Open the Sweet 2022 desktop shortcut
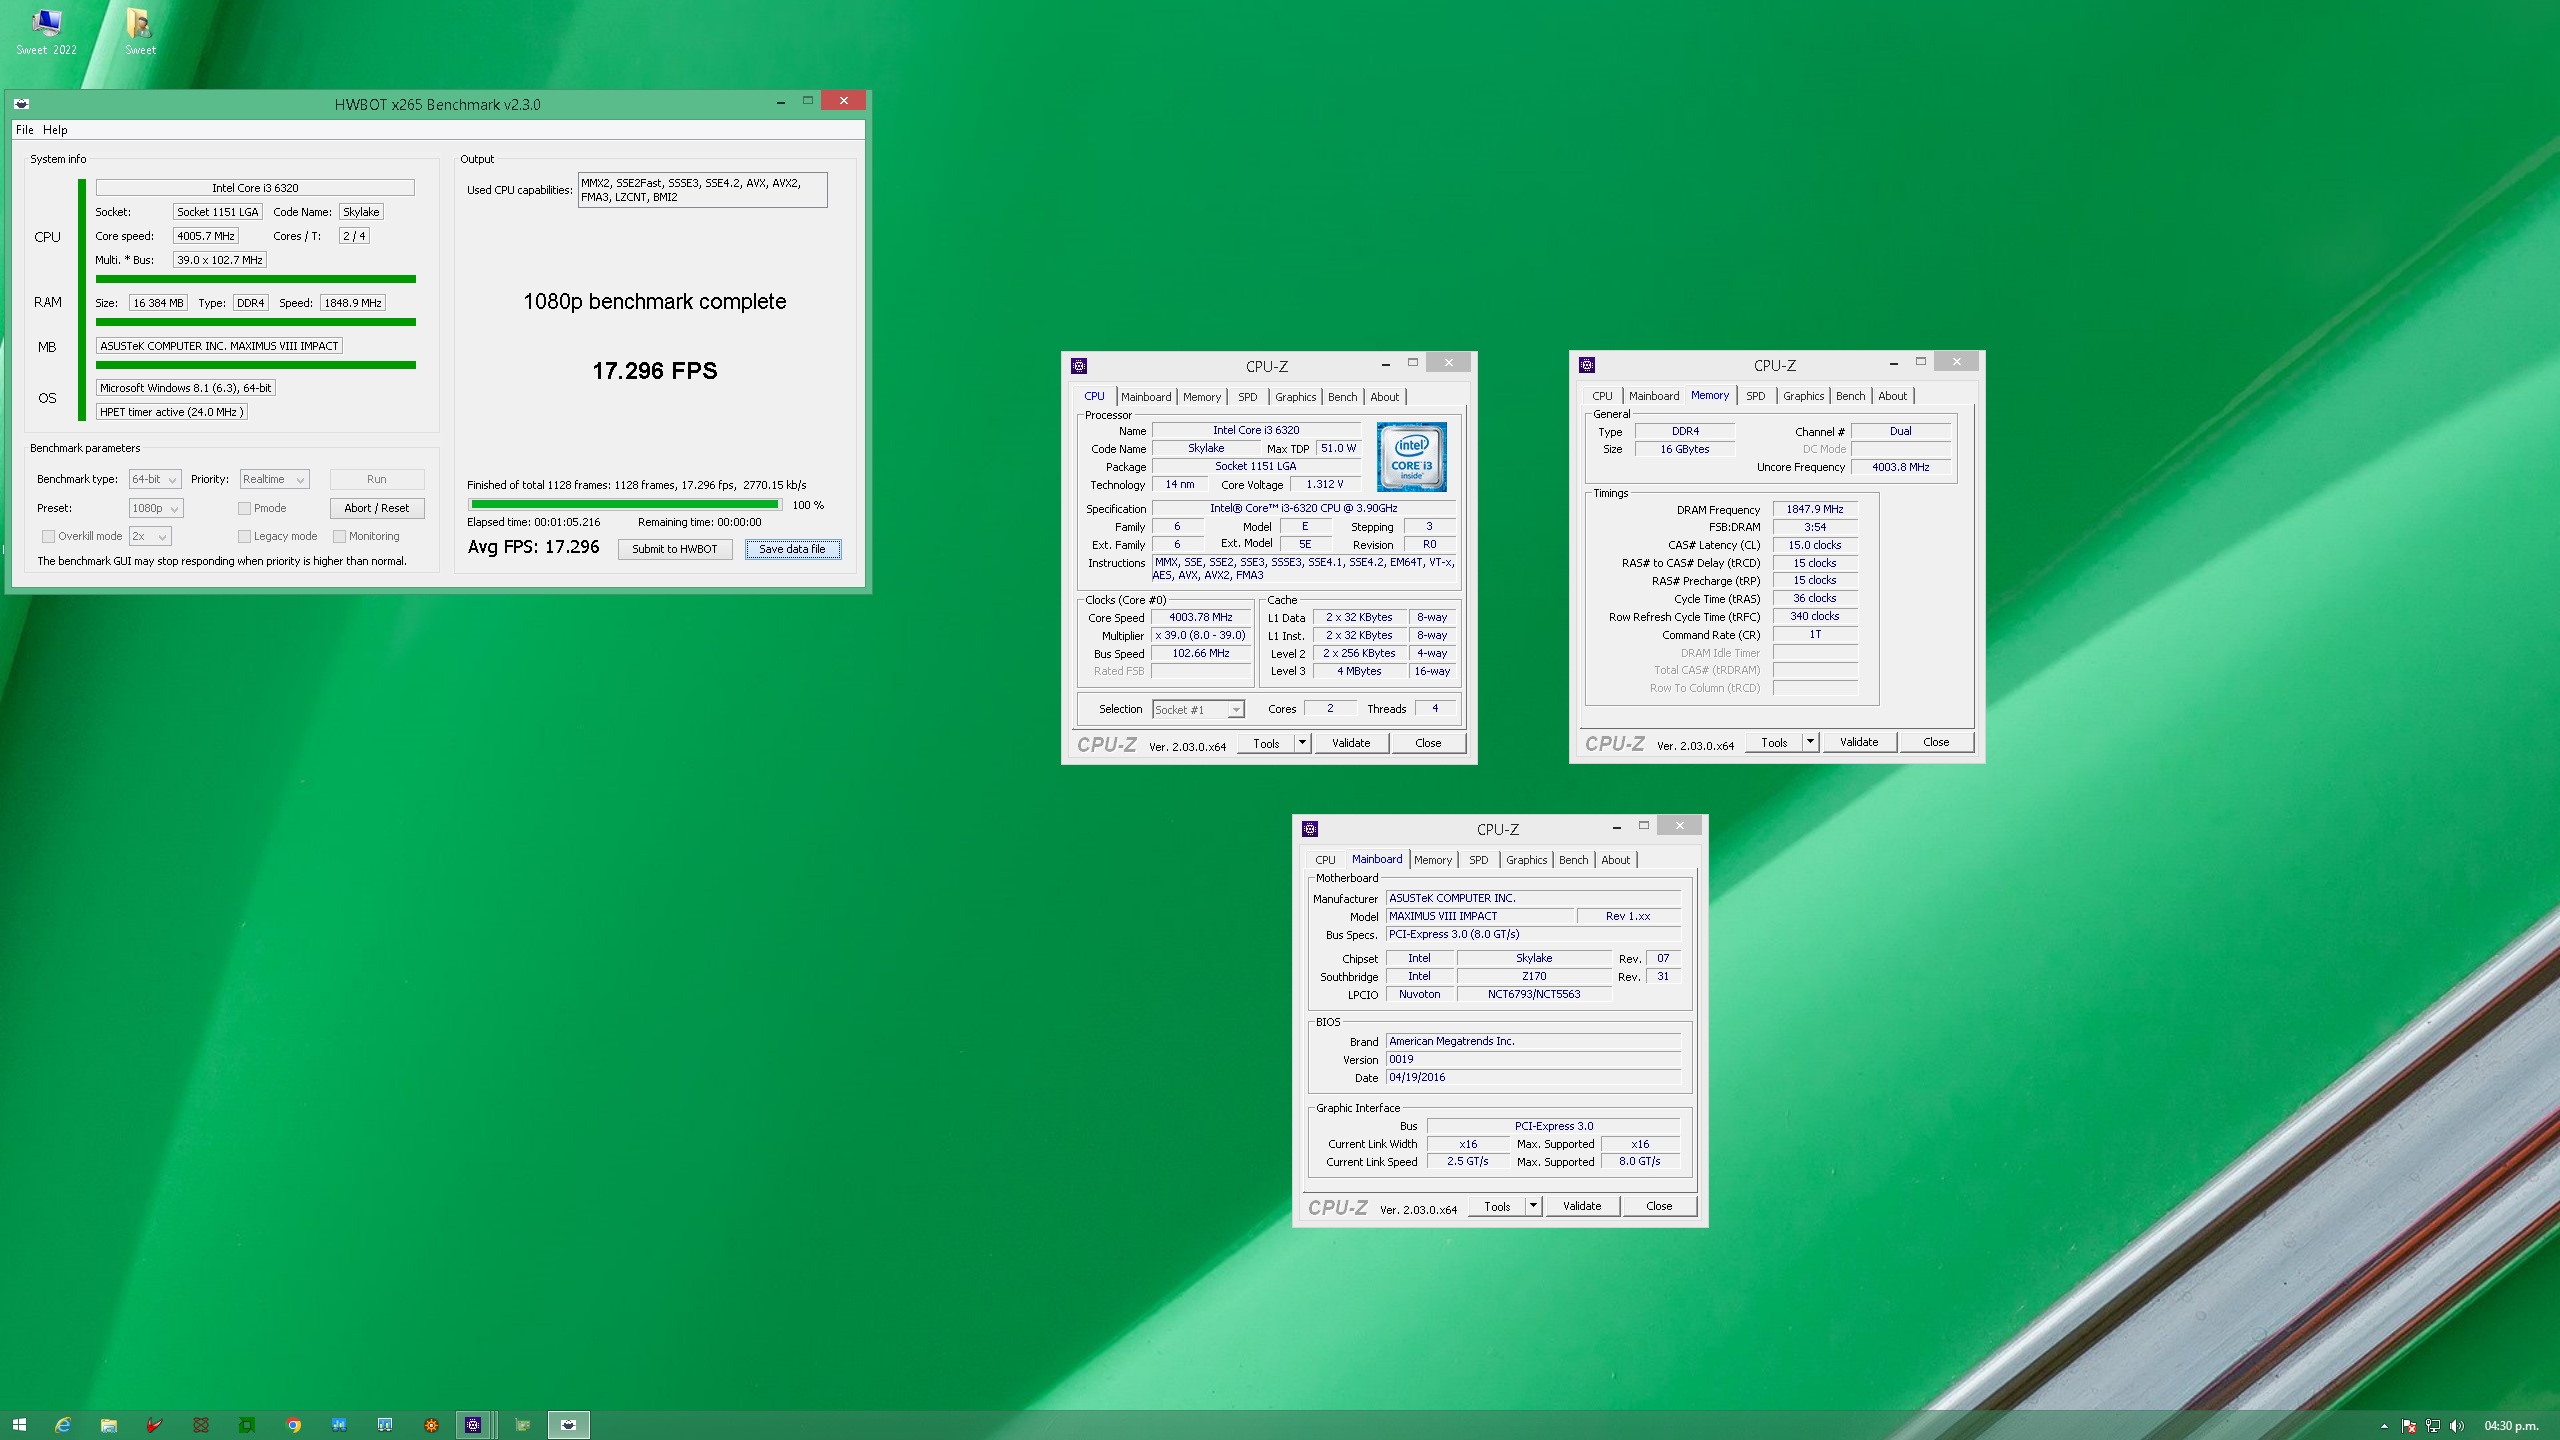 46,32
